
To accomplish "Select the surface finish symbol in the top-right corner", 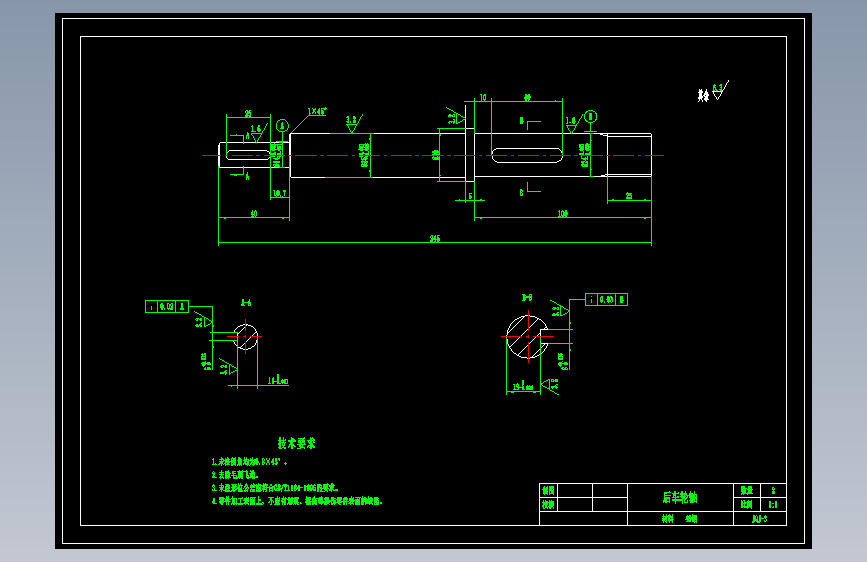I will pyautogui.click(x=719, y=90).
